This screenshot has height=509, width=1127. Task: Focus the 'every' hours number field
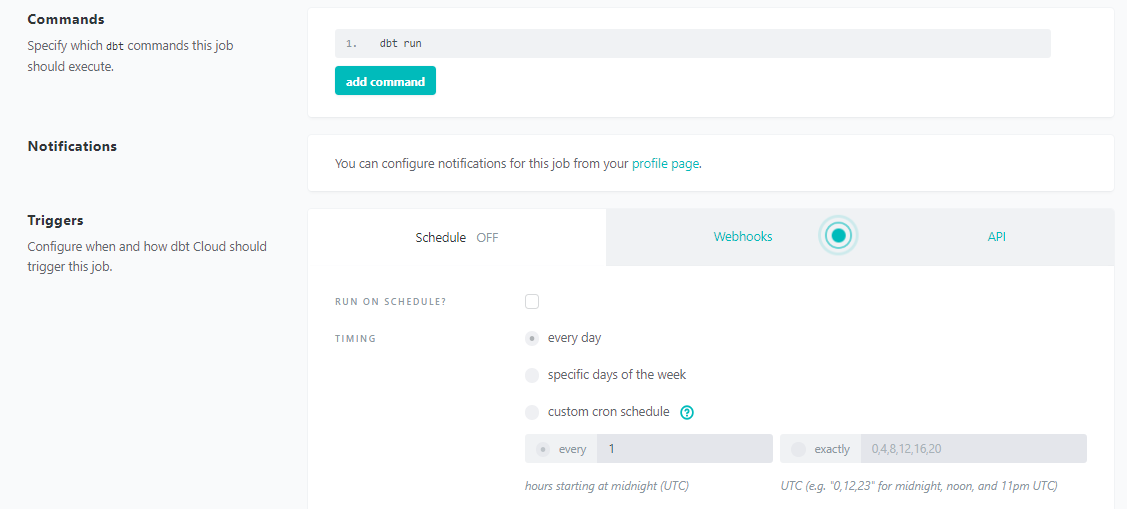tap(684, 449)
